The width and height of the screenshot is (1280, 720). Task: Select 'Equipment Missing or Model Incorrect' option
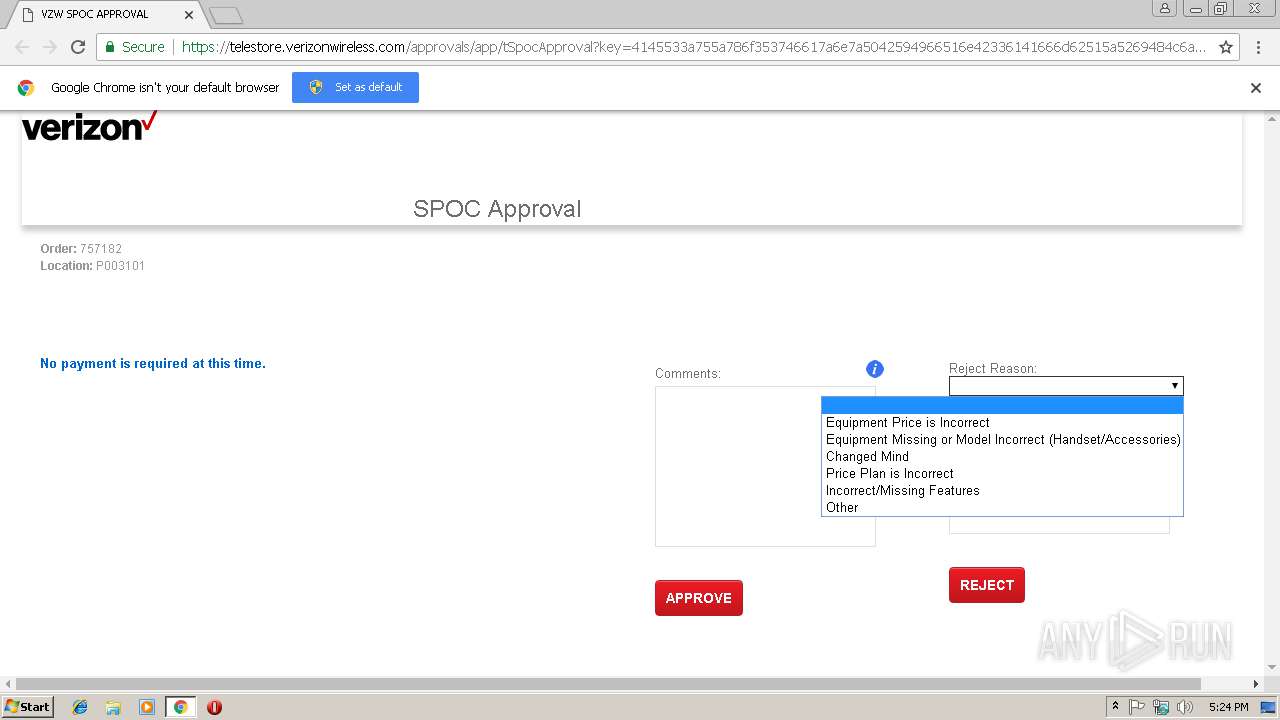coord(1002,440)
